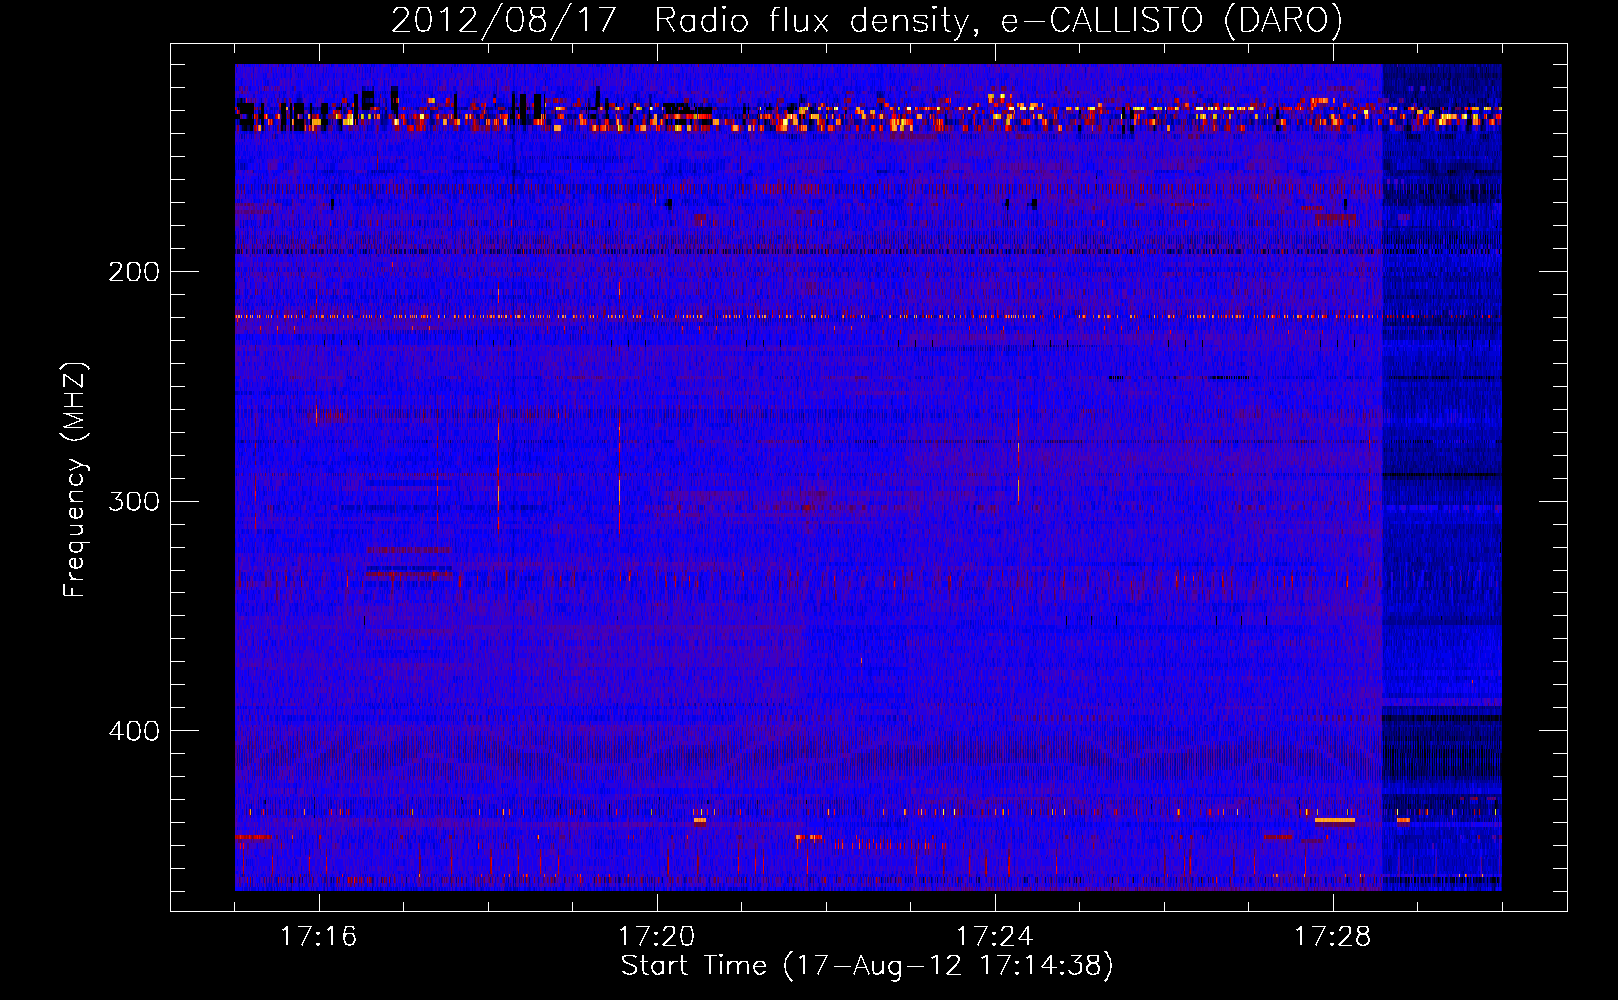
Task: Click the '400' frequency tick label
Action: click(133, 731)
